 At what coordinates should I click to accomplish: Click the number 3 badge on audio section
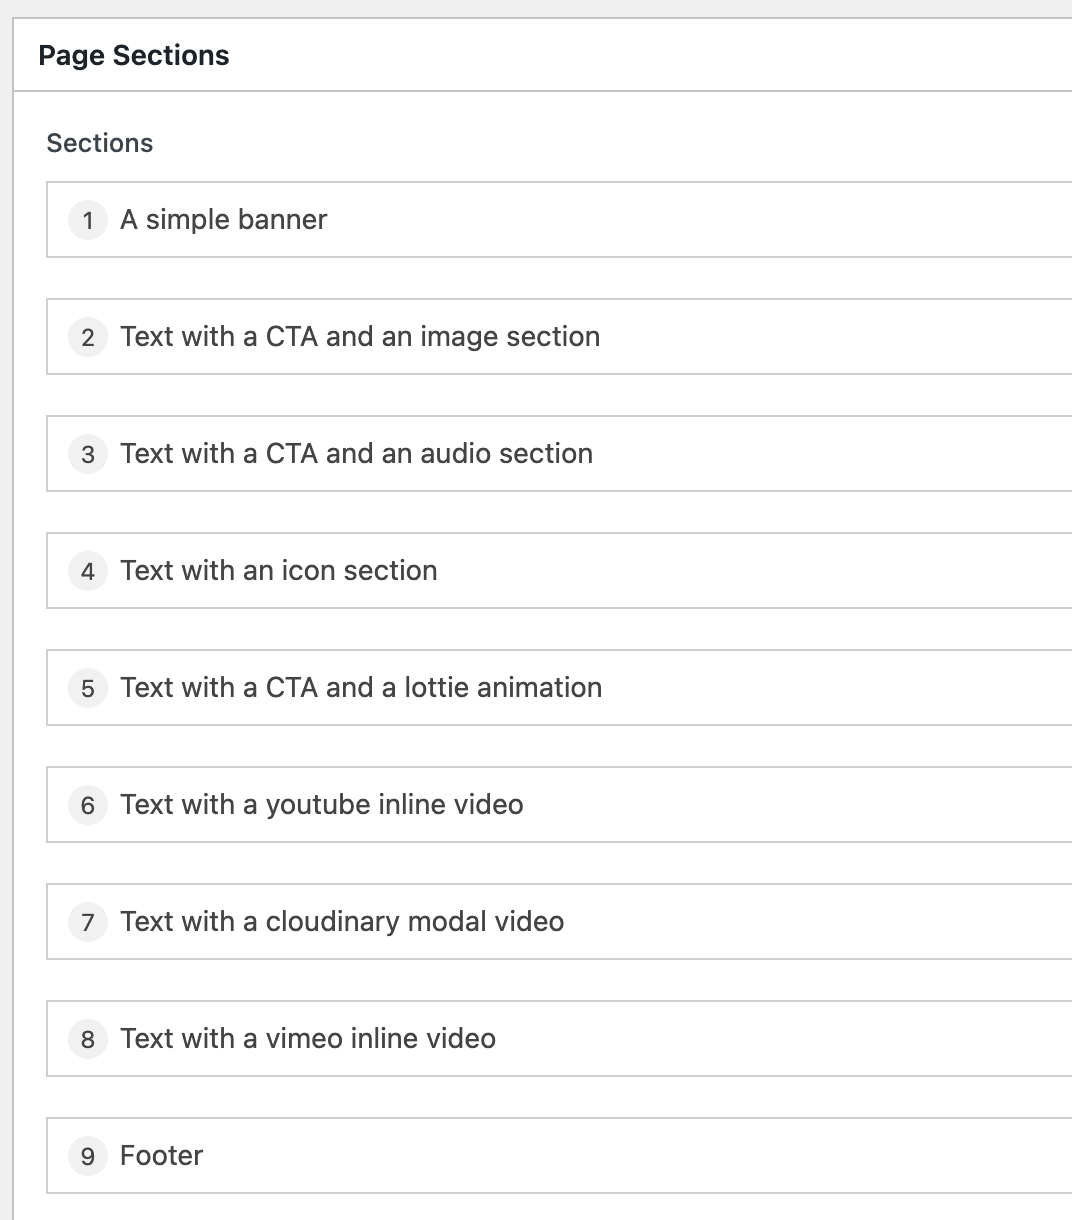click(x=88, y=454)
